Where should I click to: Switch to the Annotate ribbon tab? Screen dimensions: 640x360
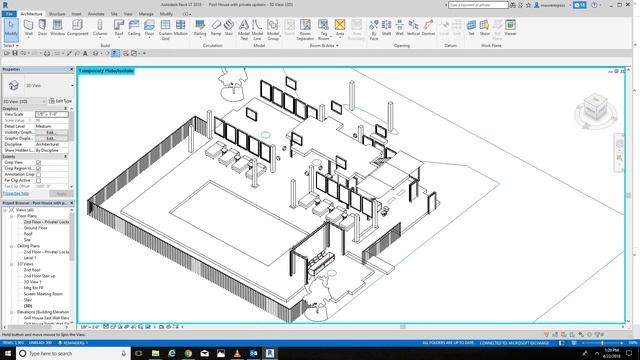coord(96,14)
